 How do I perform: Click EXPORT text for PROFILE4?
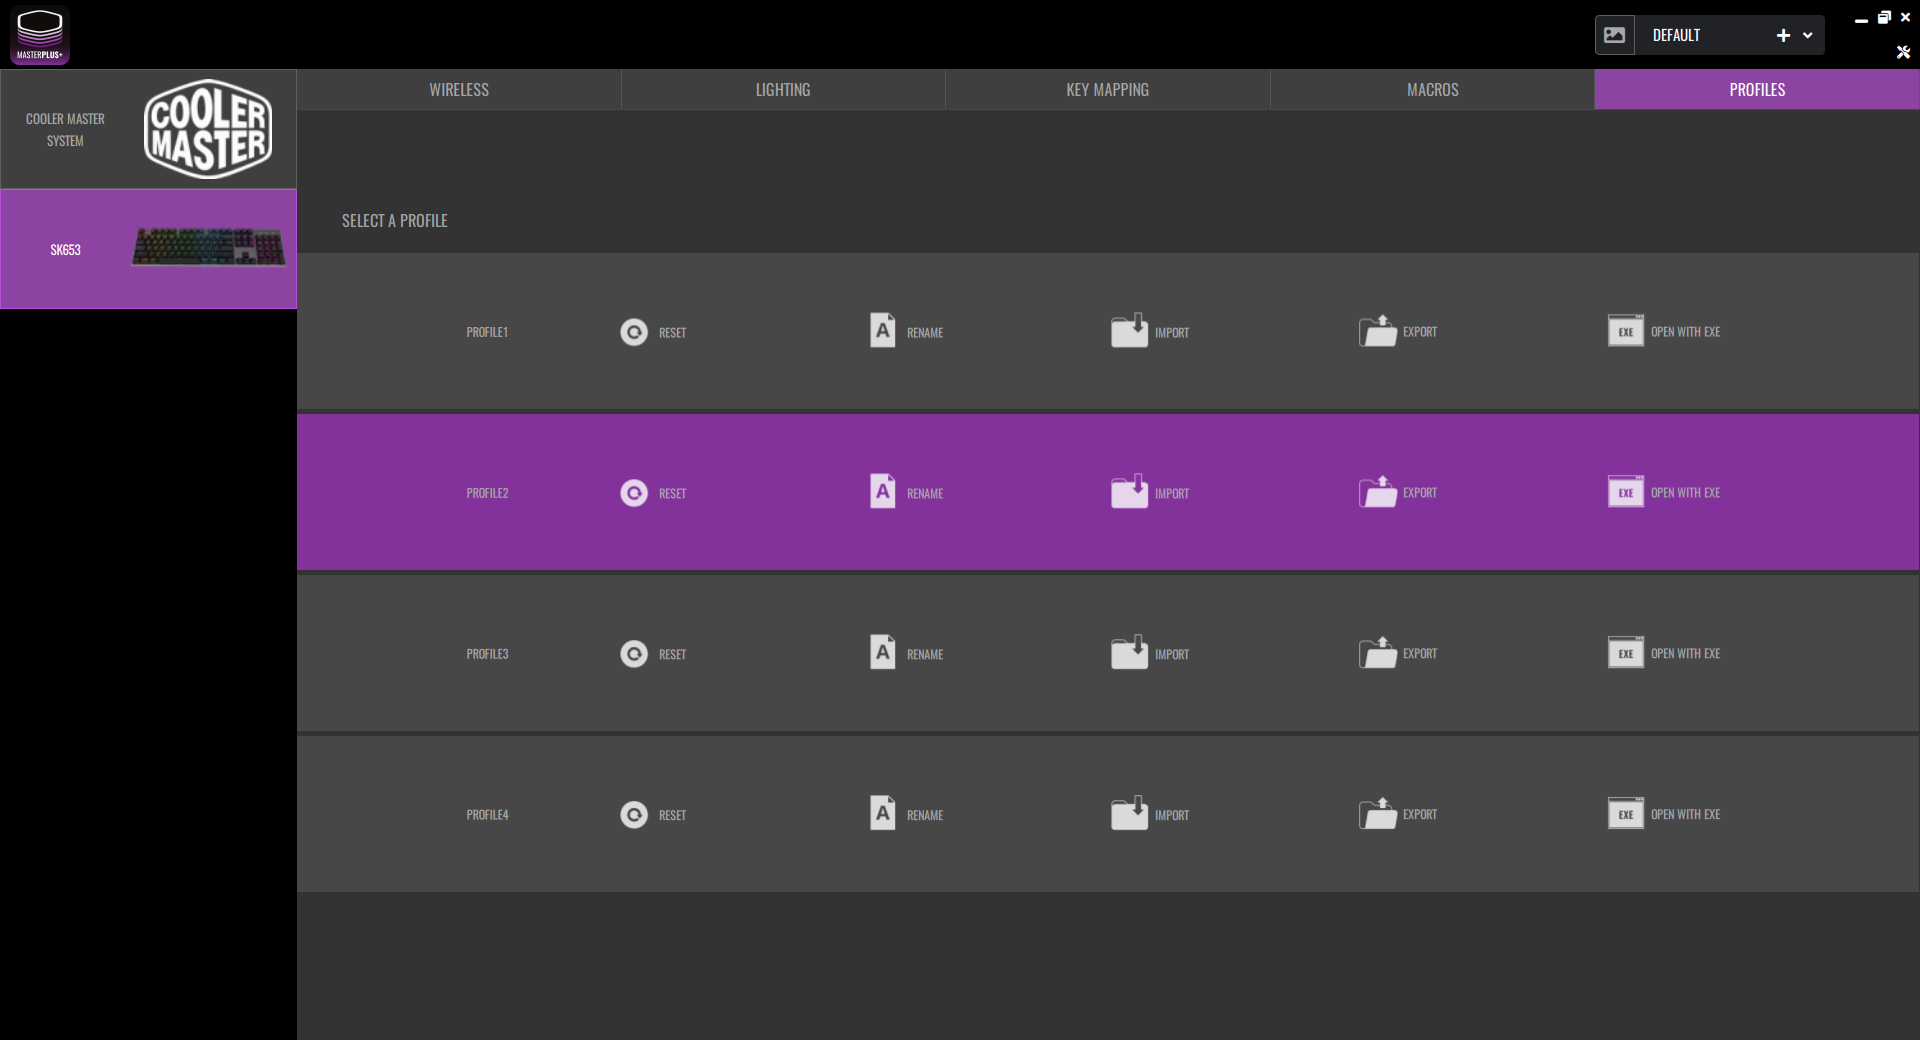click(x=1420, y=815)
